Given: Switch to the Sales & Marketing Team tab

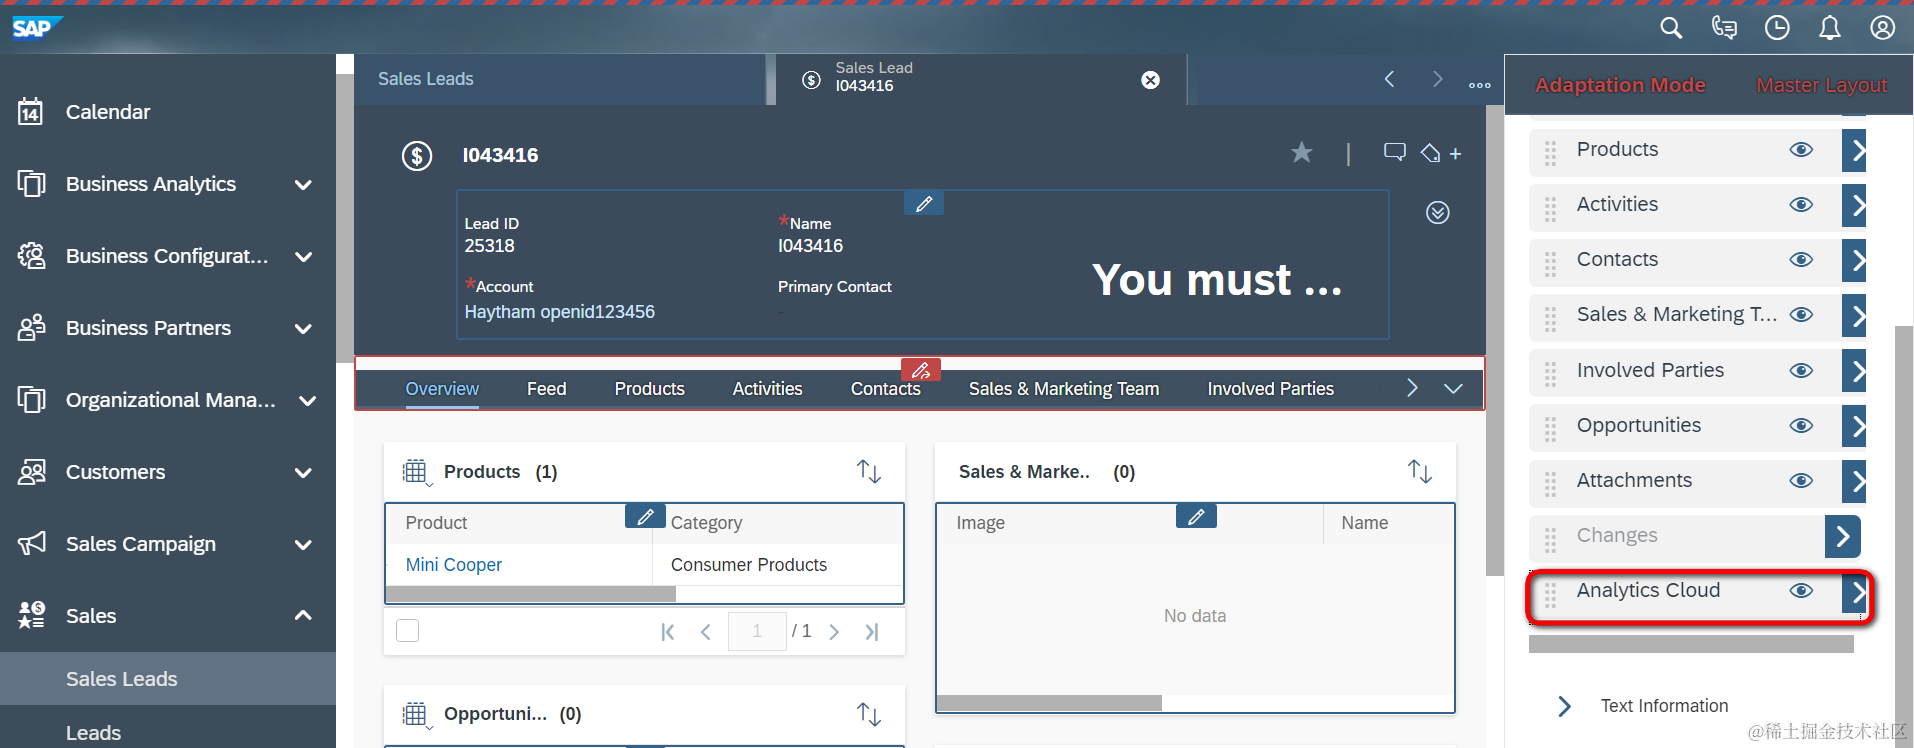Looking at the screenshot, I should [x=1064, y=389].
